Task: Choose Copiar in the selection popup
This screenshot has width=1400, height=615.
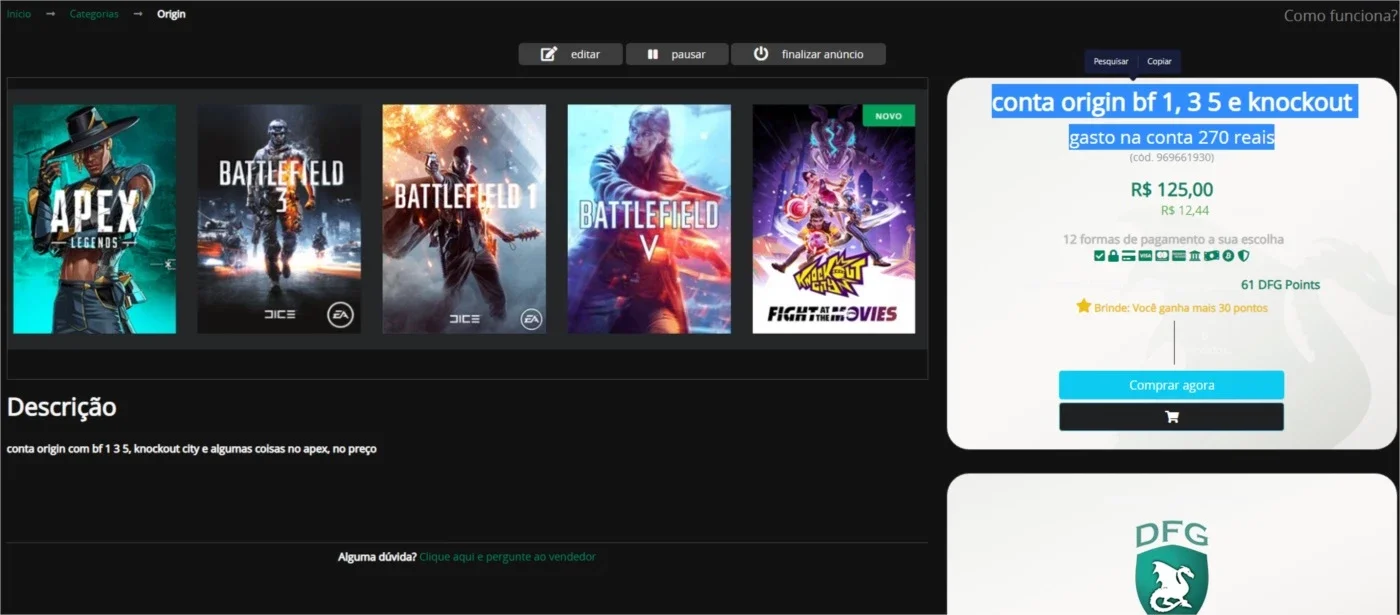Action: [x=1159, y=62]
